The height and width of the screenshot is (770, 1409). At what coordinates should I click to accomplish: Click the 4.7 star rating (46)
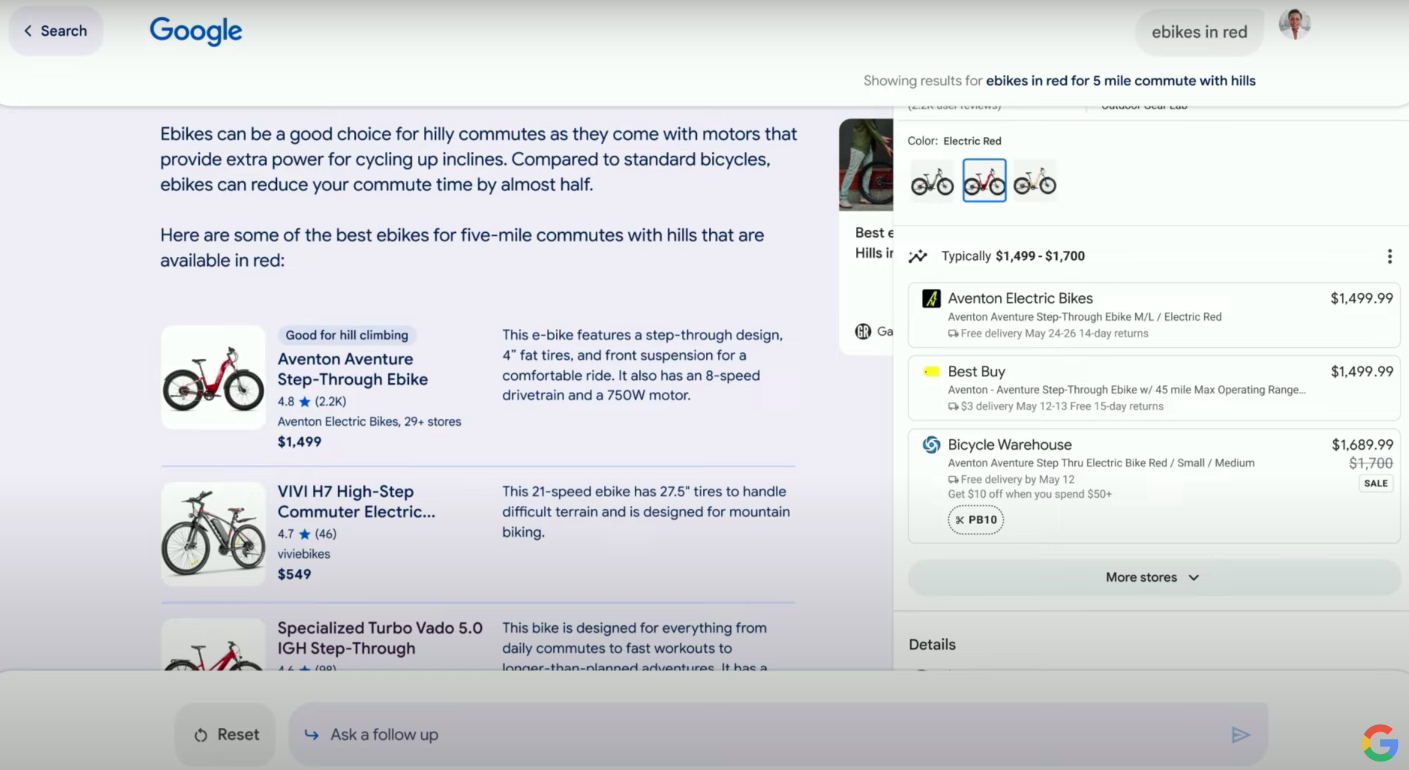point(307,534)
